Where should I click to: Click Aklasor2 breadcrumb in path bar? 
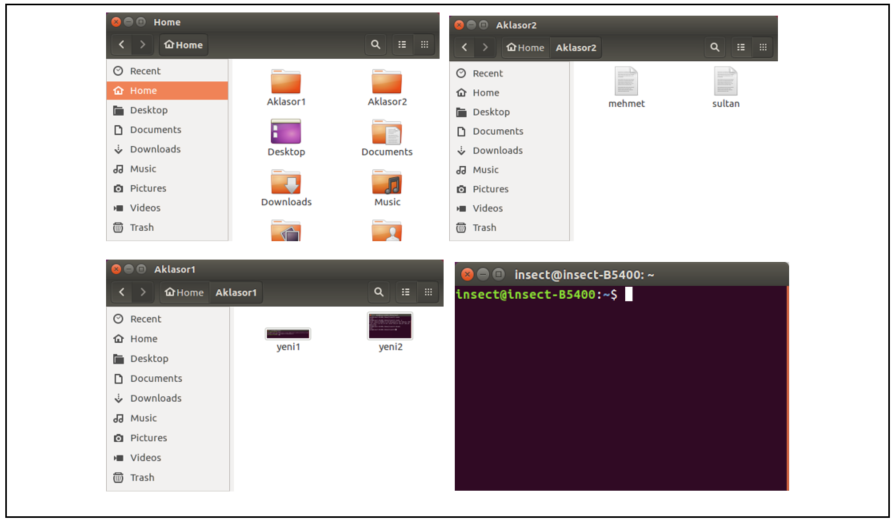[576, 47]
